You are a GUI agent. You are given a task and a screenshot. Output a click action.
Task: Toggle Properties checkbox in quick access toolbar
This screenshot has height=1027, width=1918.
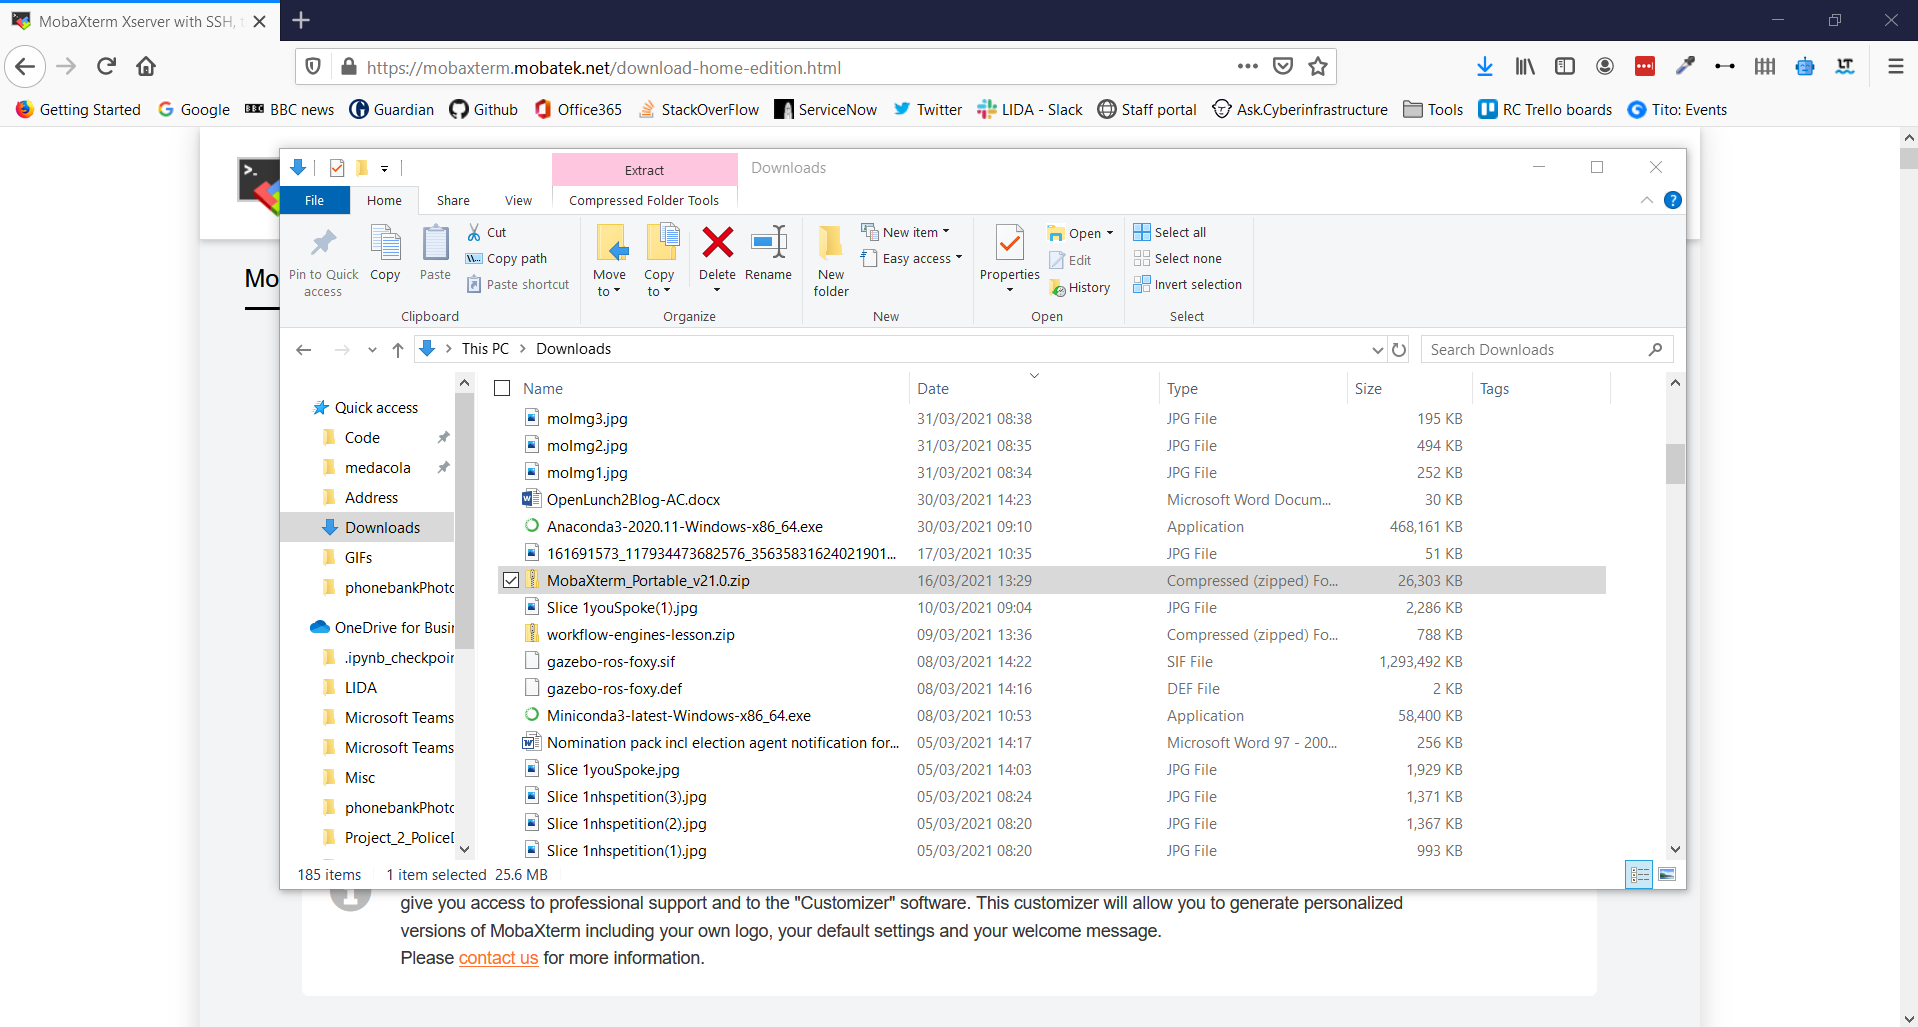pyautogui.click(x=337, y=168)
